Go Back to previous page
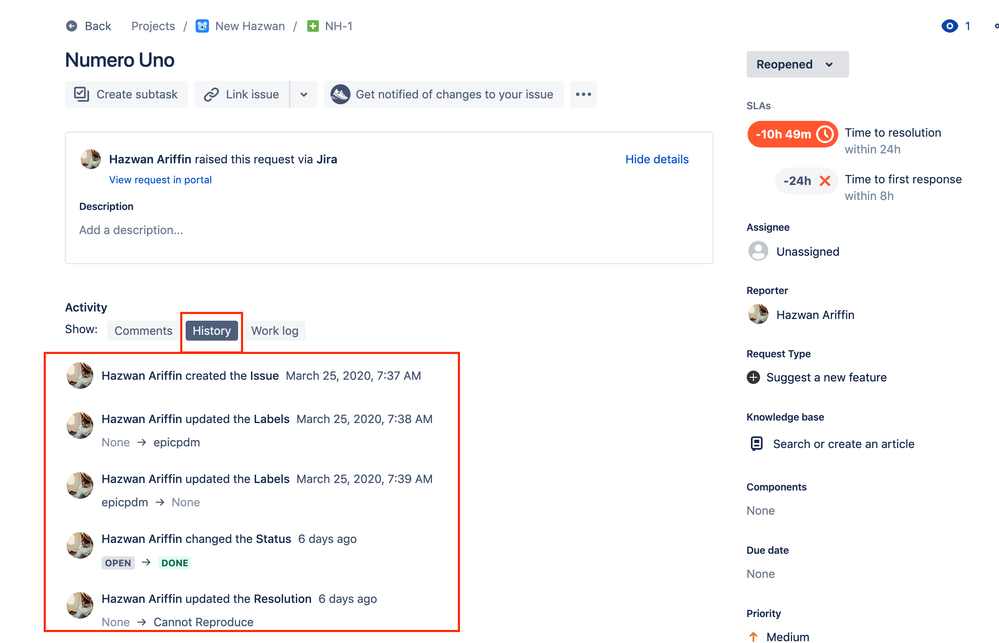The image size is (999, 643). 89,26
